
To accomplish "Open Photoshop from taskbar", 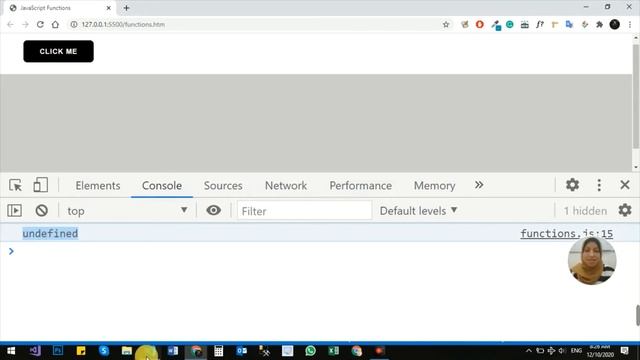I will coord(58,351).
